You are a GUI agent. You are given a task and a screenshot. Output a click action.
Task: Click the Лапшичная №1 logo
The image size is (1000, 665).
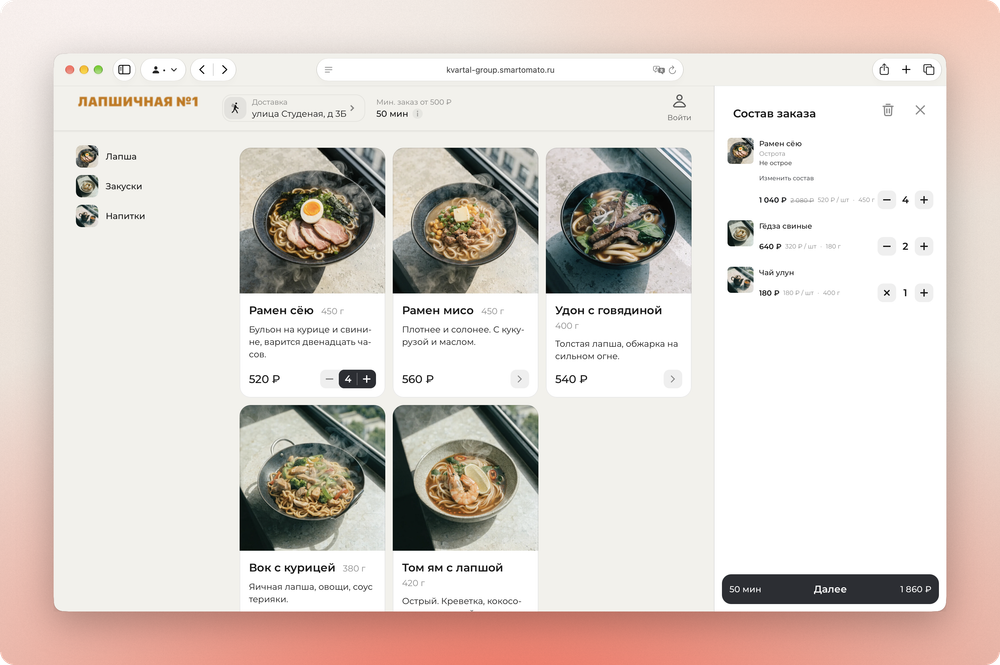(x=138, y=102)
